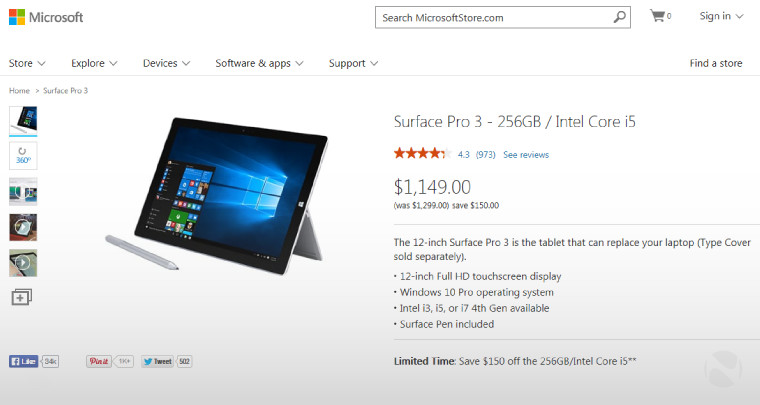
Task: Click the Pin it button
Action: point(99,361)
